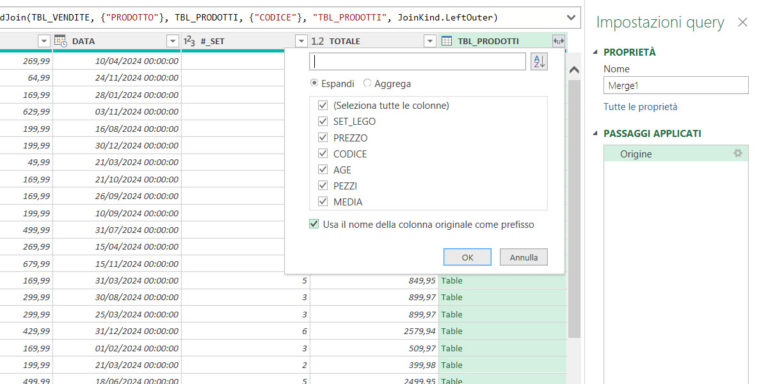Click the Nome field containing Merge1
The width and height of the screenshot is (768, 384).
pos(676,85)
